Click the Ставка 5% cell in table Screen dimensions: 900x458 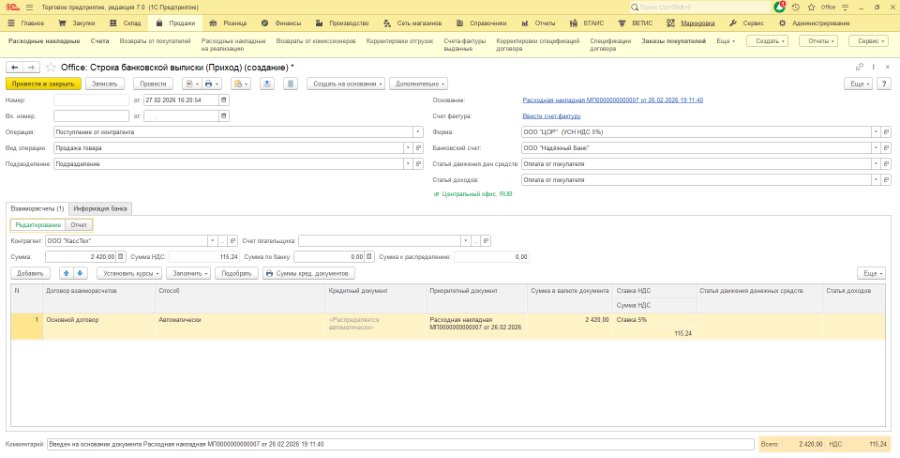point(654,320)
